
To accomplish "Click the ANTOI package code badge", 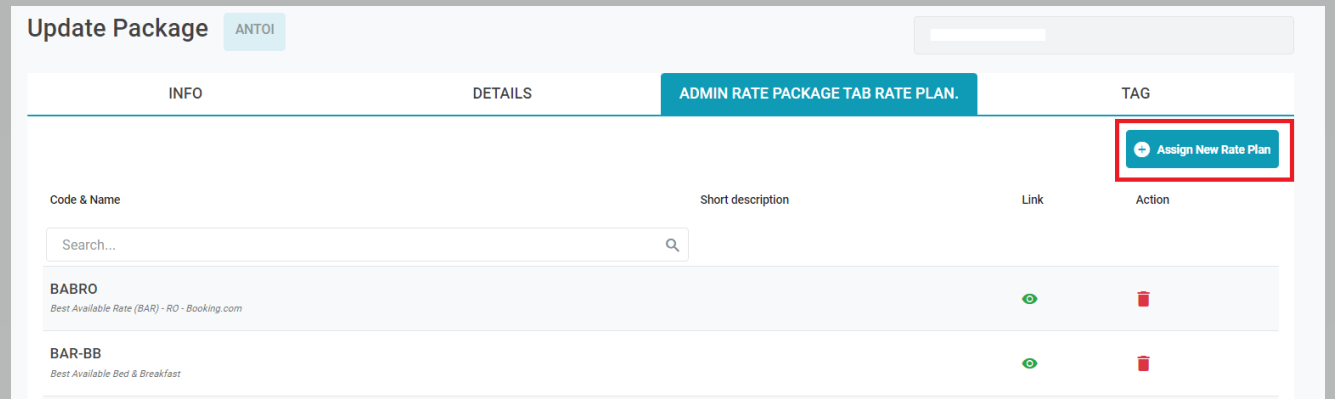I will [254, 30].
